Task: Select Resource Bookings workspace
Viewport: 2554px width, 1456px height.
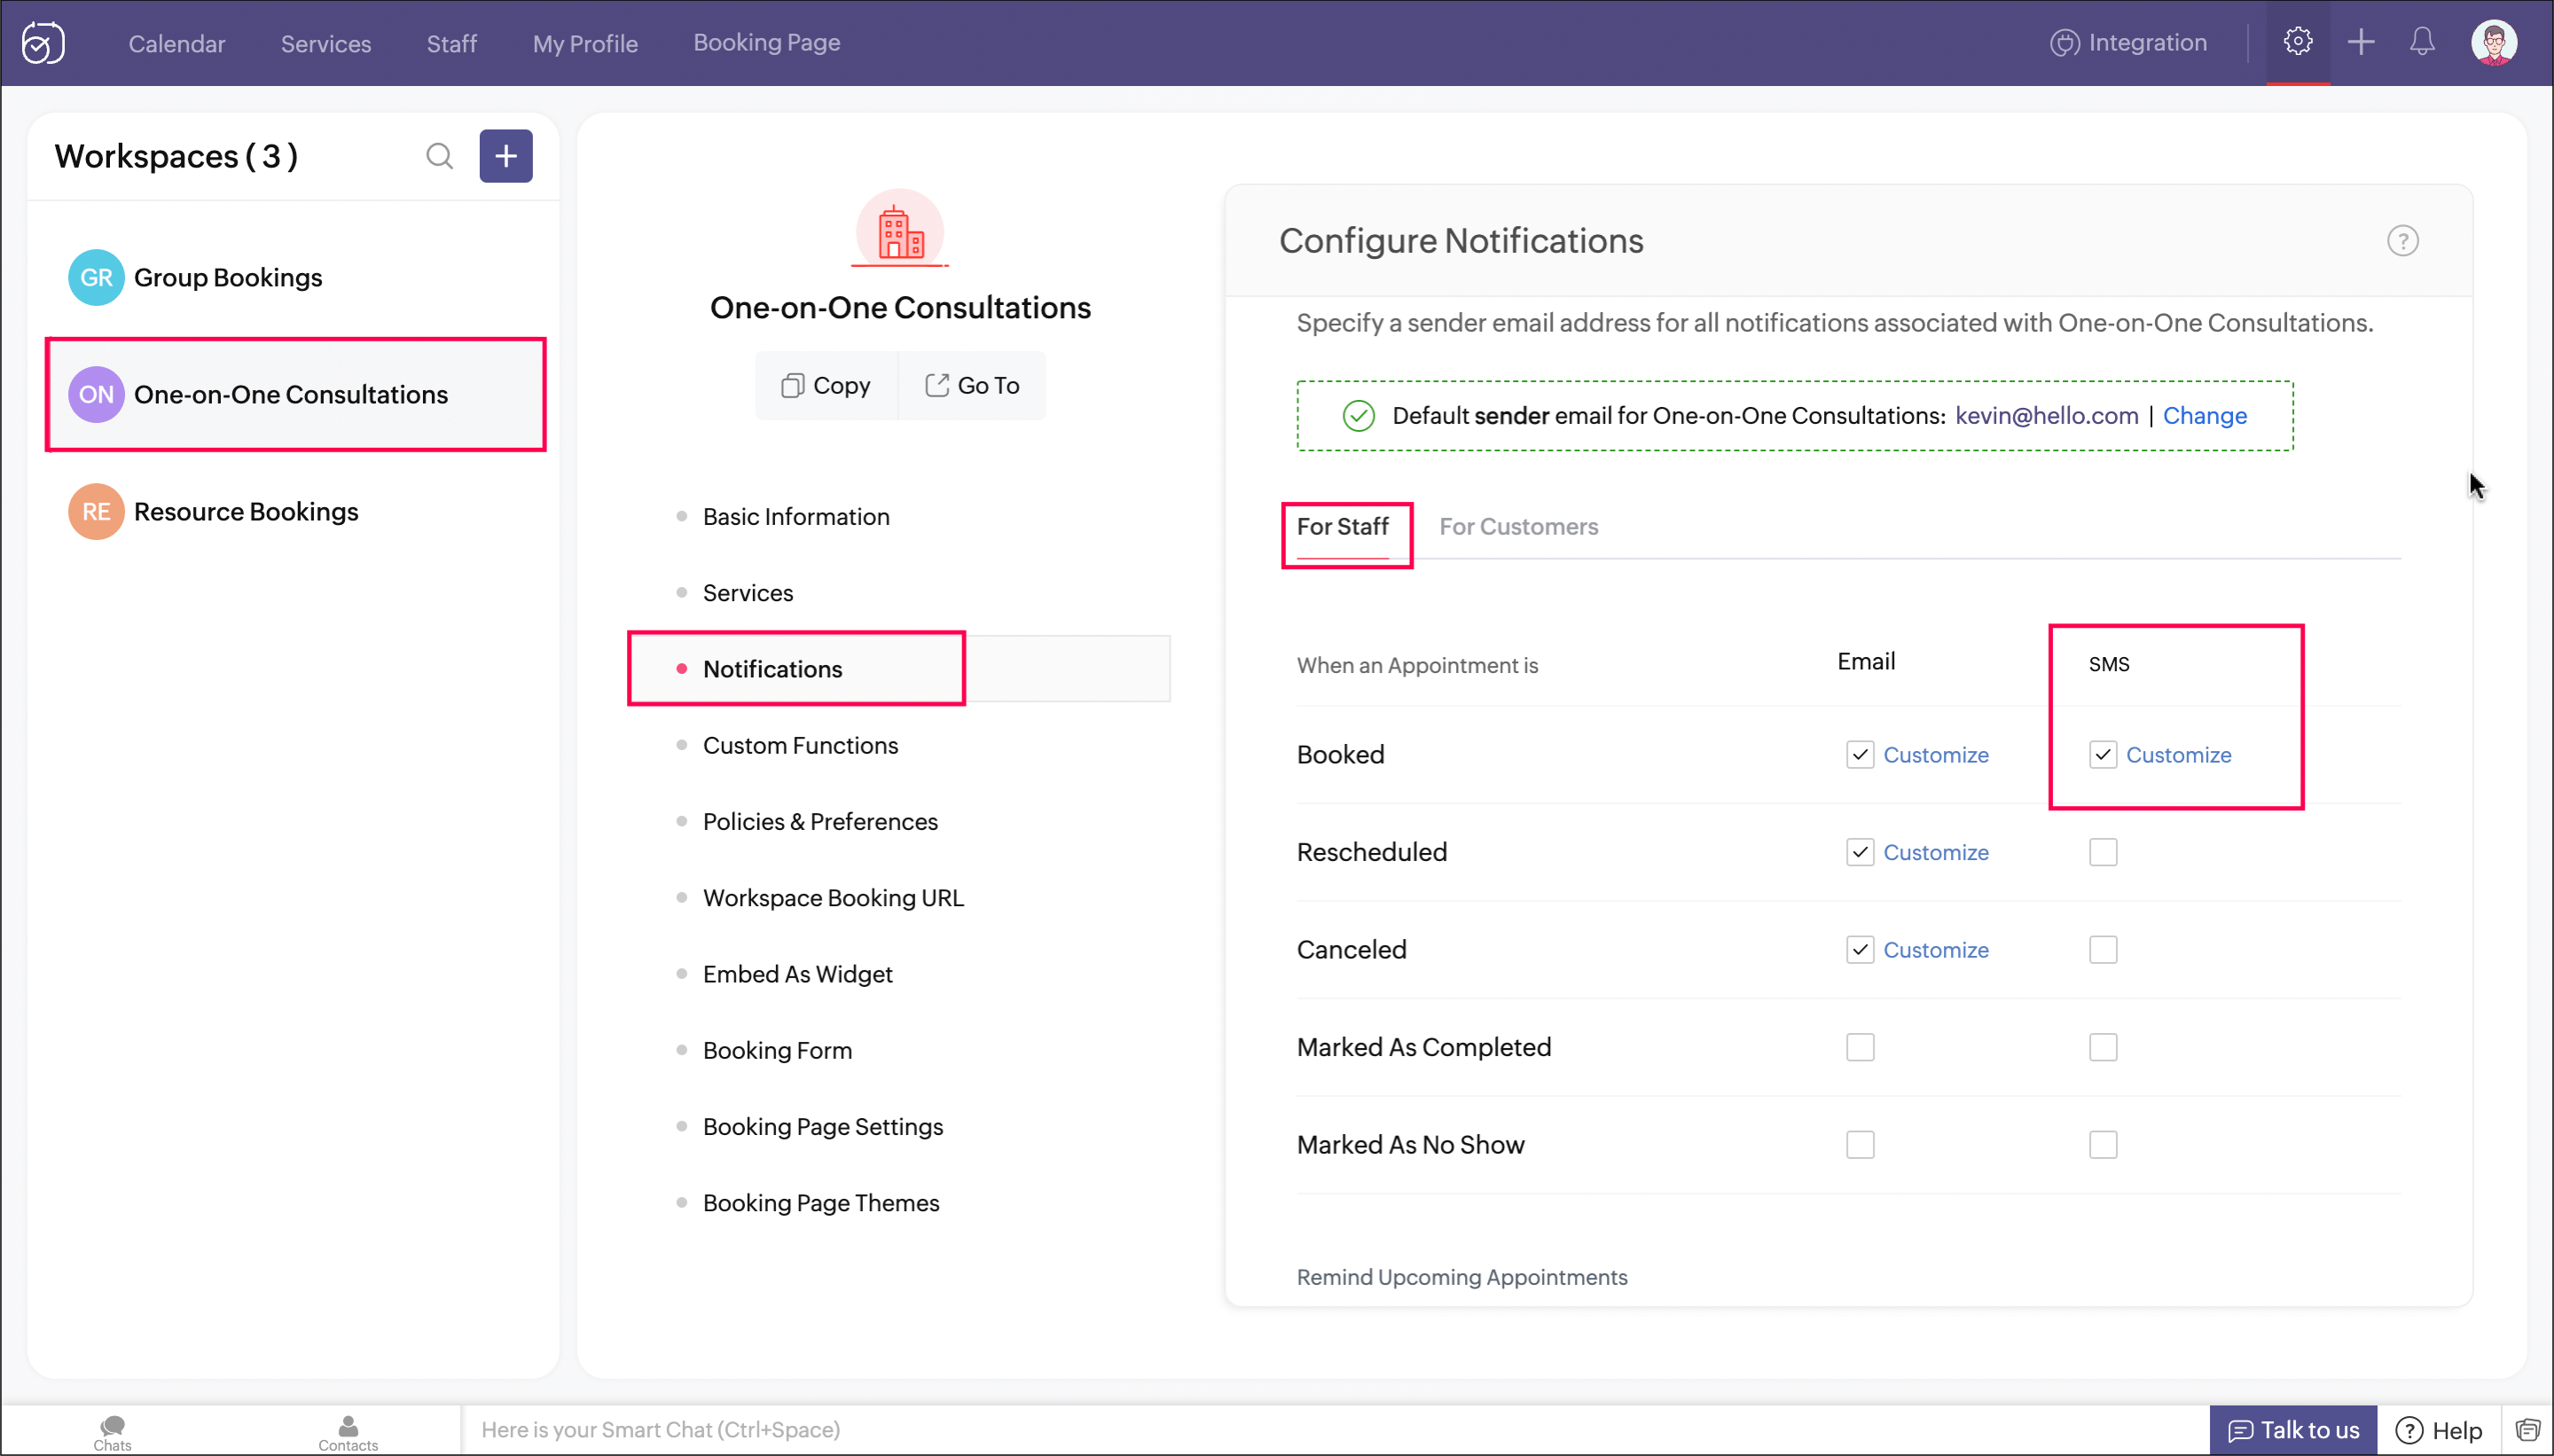Action: tap(295, 511)
